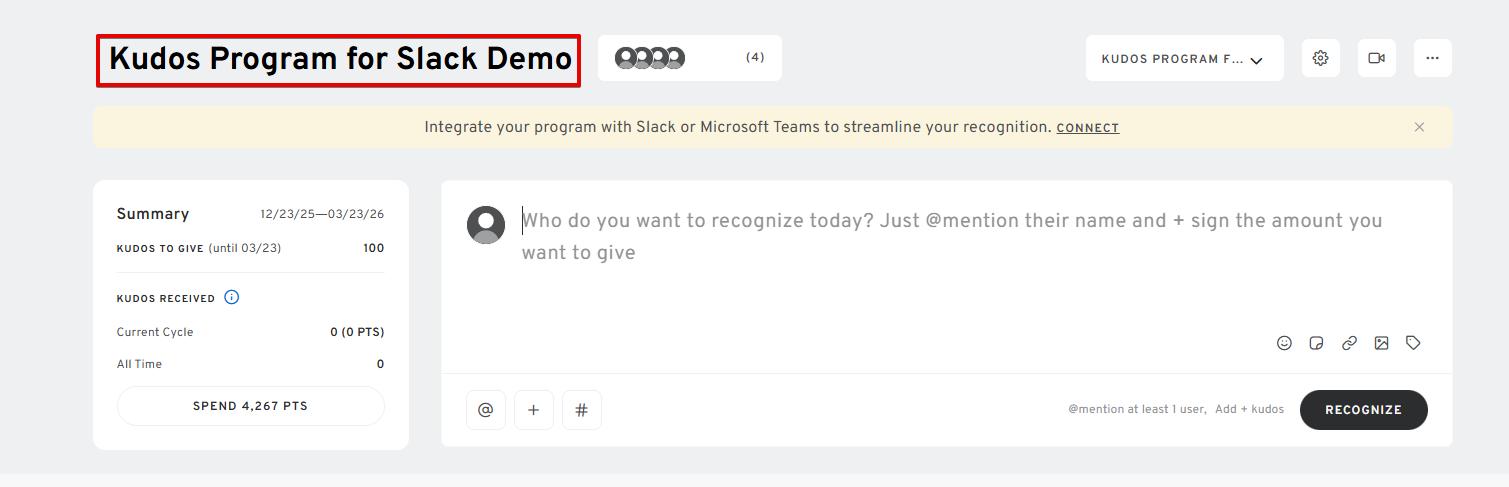Open program settings gear
The image size is (1509, 487).
tap(1320, 58)
